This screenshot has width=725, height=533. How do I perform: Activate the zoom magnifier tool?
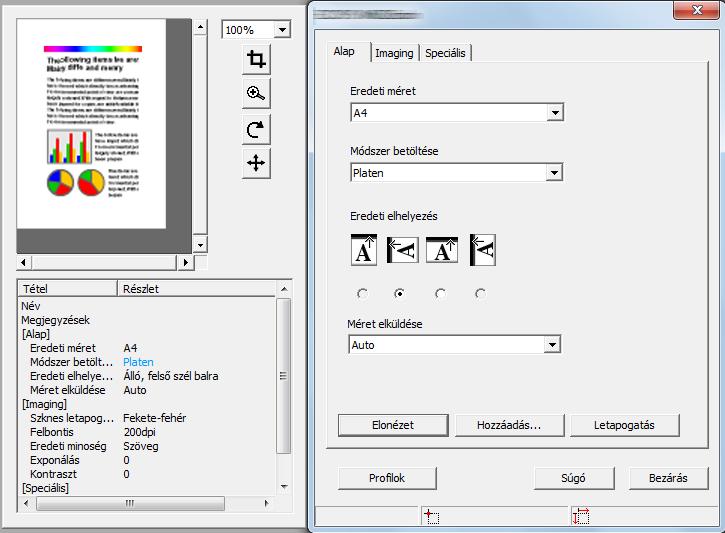tap(256, 93)
